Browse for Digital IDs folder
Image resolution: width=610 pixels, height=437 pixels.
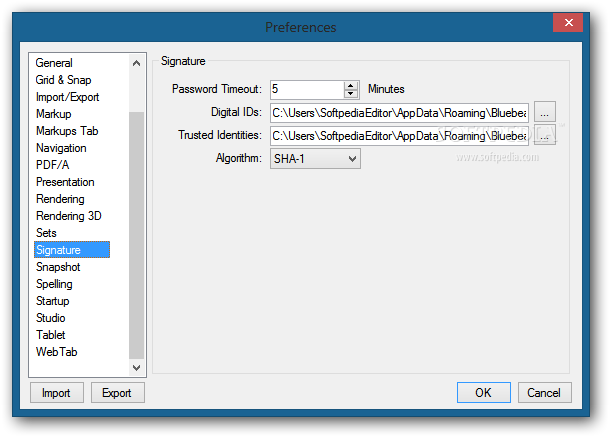[545, 112]
